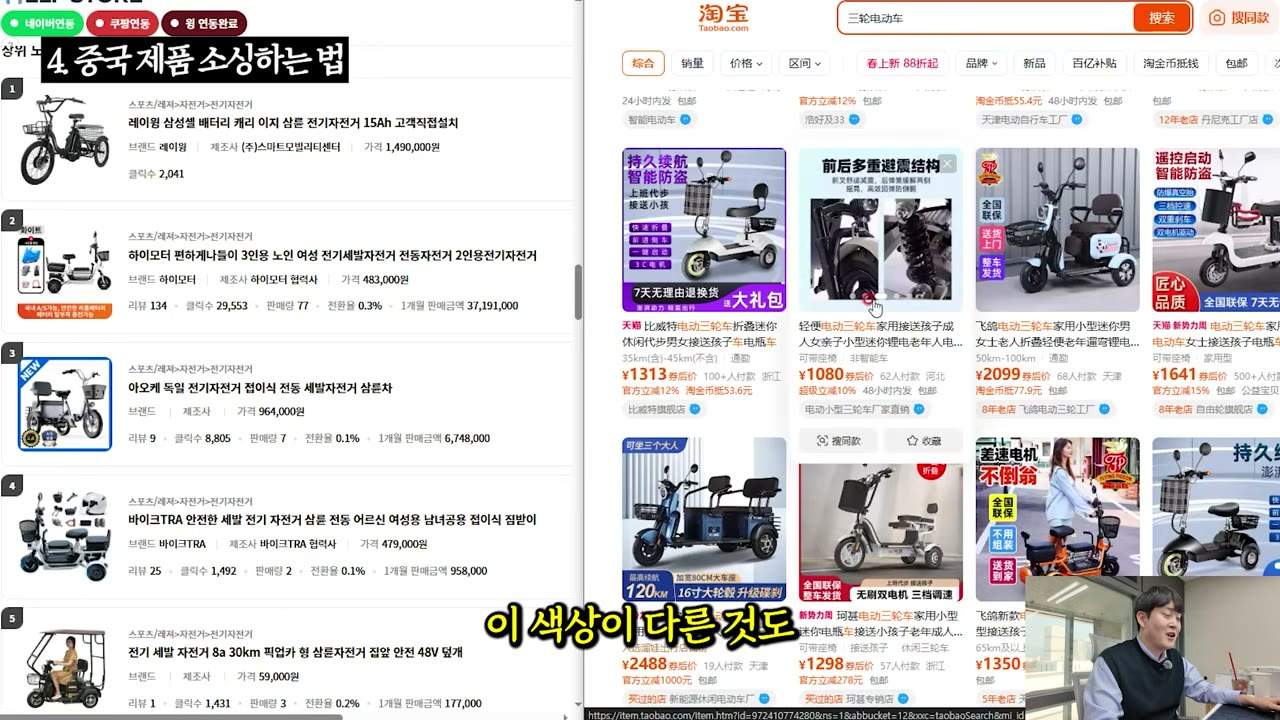Click the left panel vertical scrollbar thumb
The height and width of the screenshot is (720, 1280).
click(x=577, y=292)
